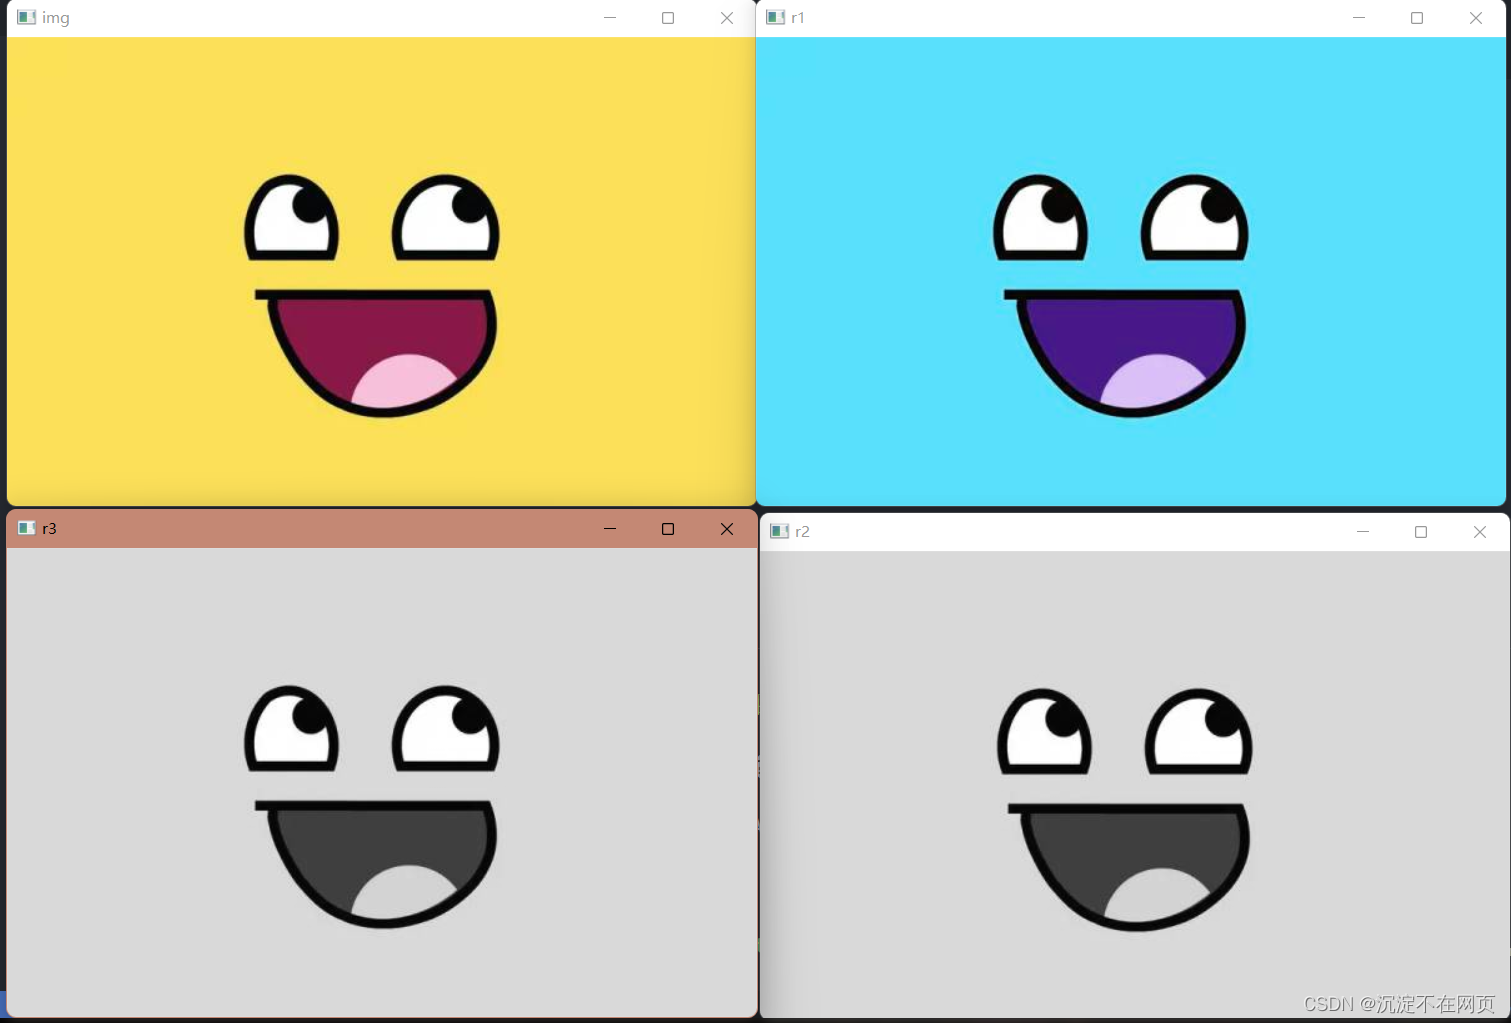Minimize the img window
This screenshot has width=1511, height=1023.
pos(610,18)
